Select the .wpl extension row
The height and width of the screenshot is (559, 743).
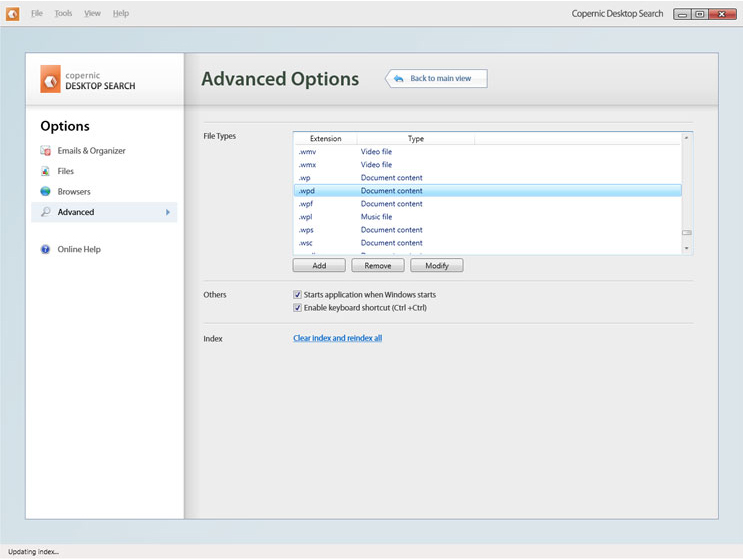488,217
